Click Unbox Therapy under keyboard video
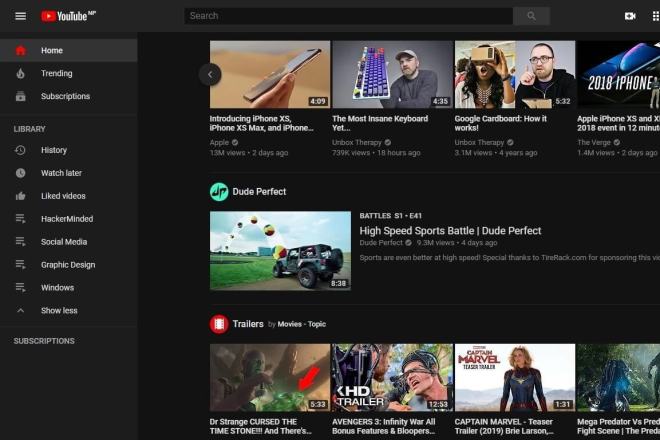Image resolution: width=660 pixels, height=440 pixels. pyautogui.click(x=357, y=143)
